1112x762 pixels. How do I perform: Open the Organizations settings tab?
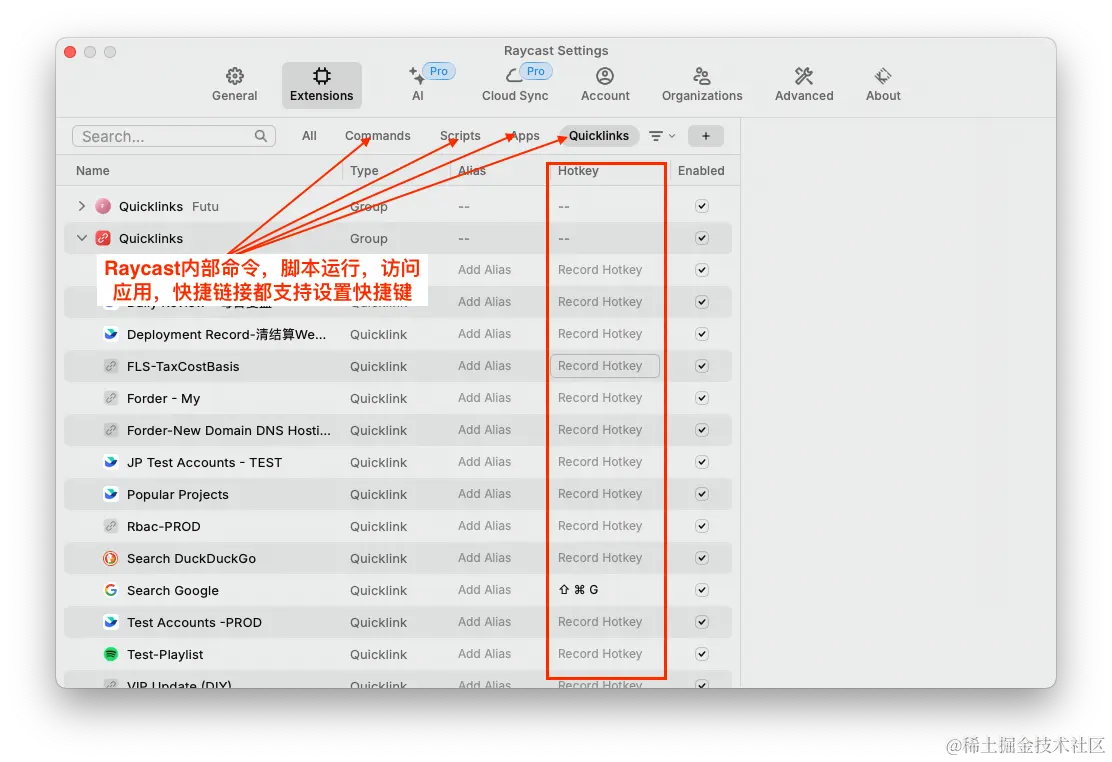pyautogui.click(x=702, y=85)
